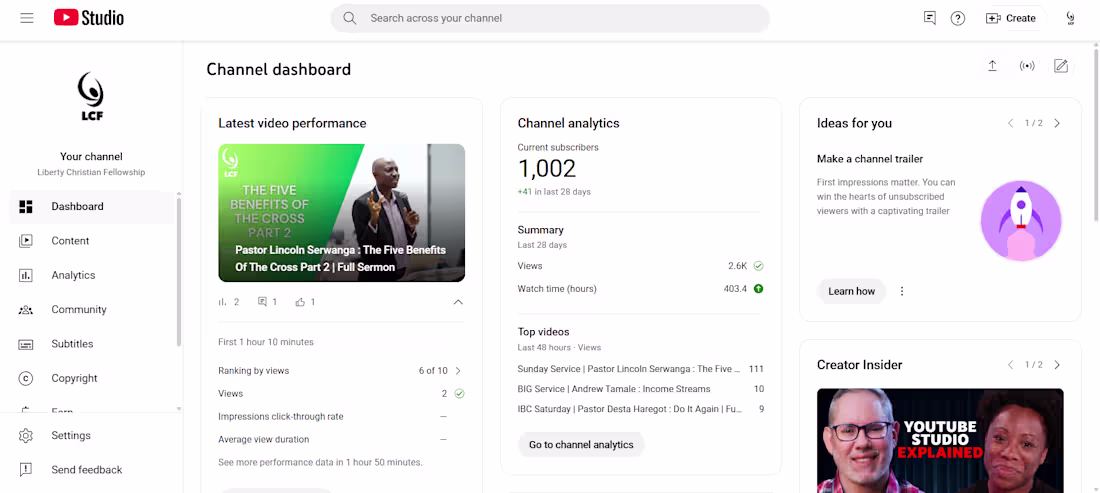Expand the Ranking by views arrow
This screenshot has width=1100, height=493.
tap(458, 371)
